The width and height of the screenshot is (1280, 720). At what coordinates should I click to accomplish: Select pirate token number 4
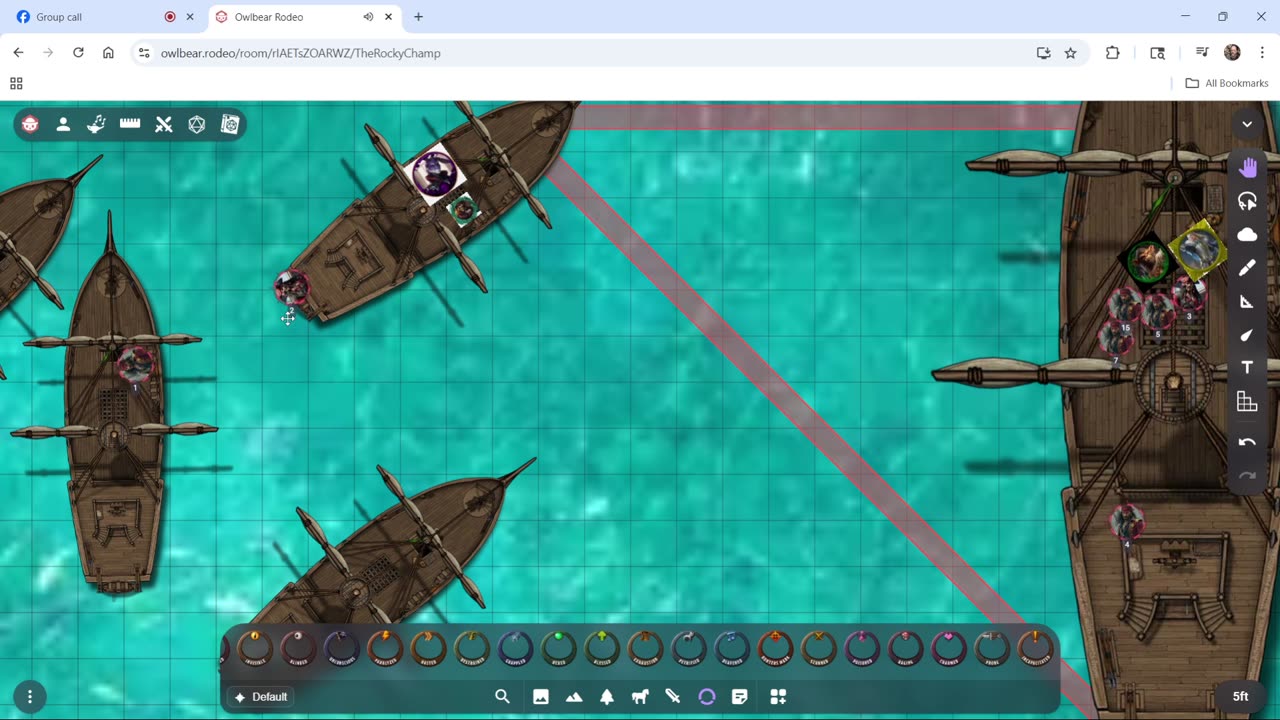pos(1127,523)
